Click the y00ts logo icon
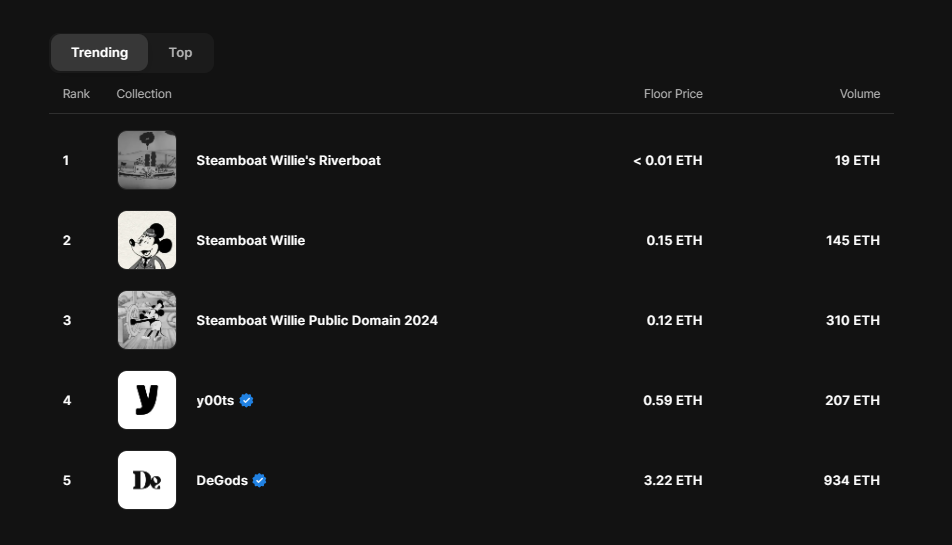Viewport: 952px width, 545px height. point(147,400)
